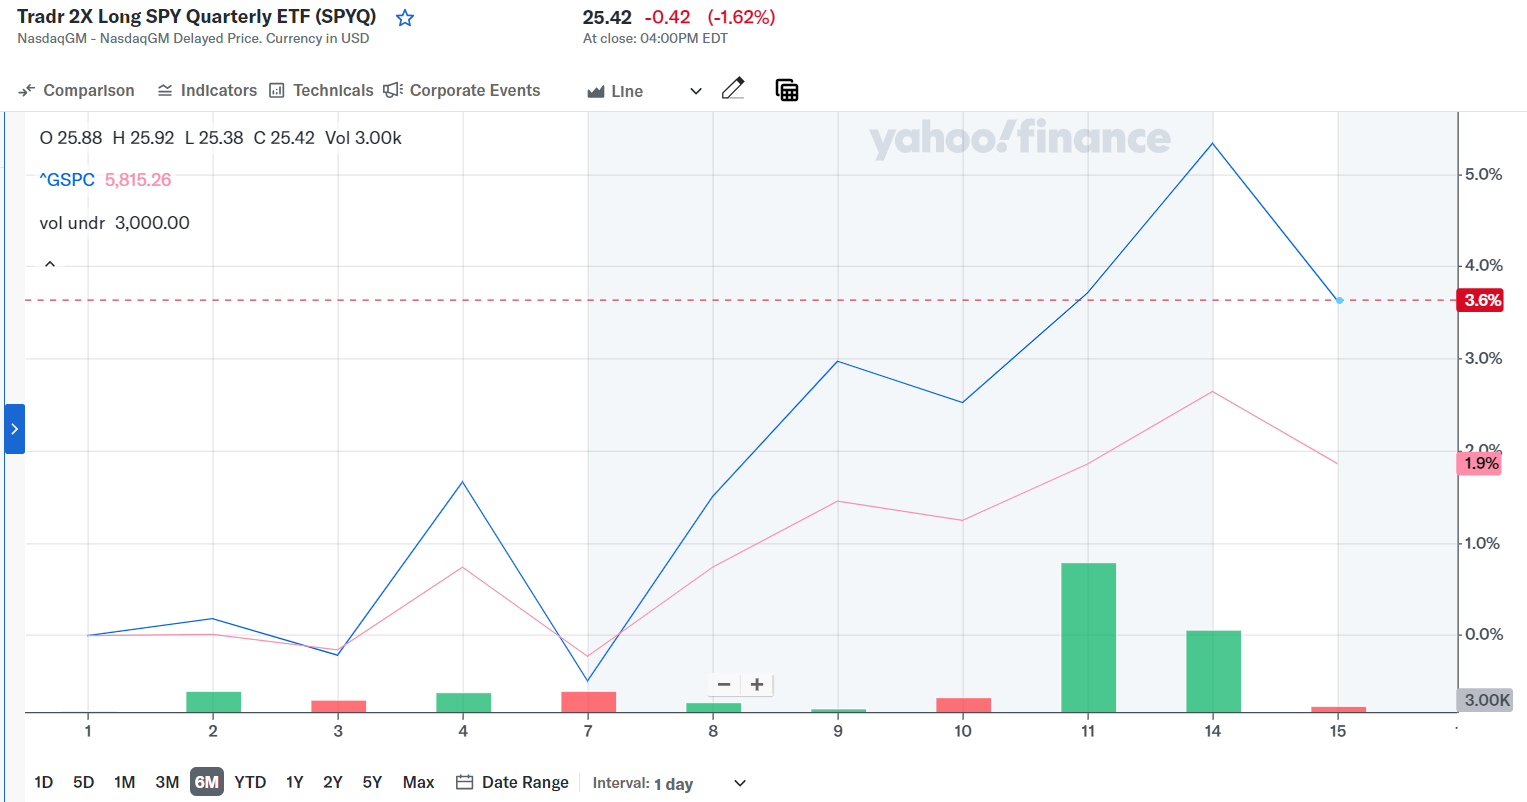1527x802 pixels.
Task: Click the Indicators icon
Action: coord(165,91)
